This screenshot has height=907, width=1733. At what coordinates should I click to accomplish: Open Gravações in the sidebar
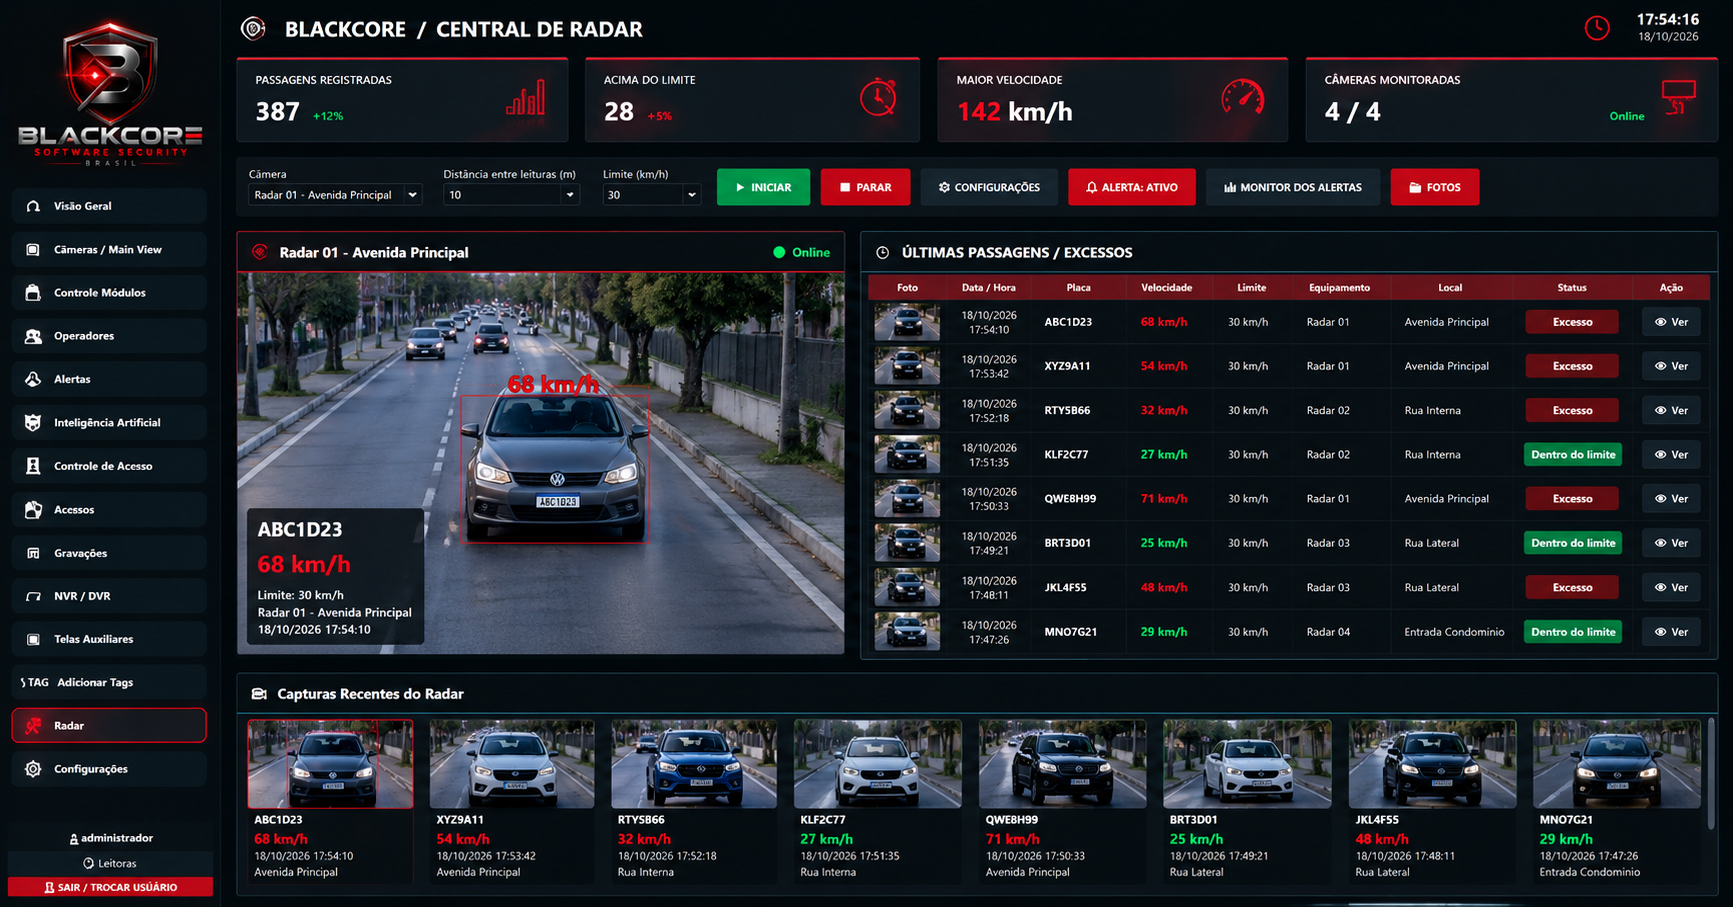[109, 553]
